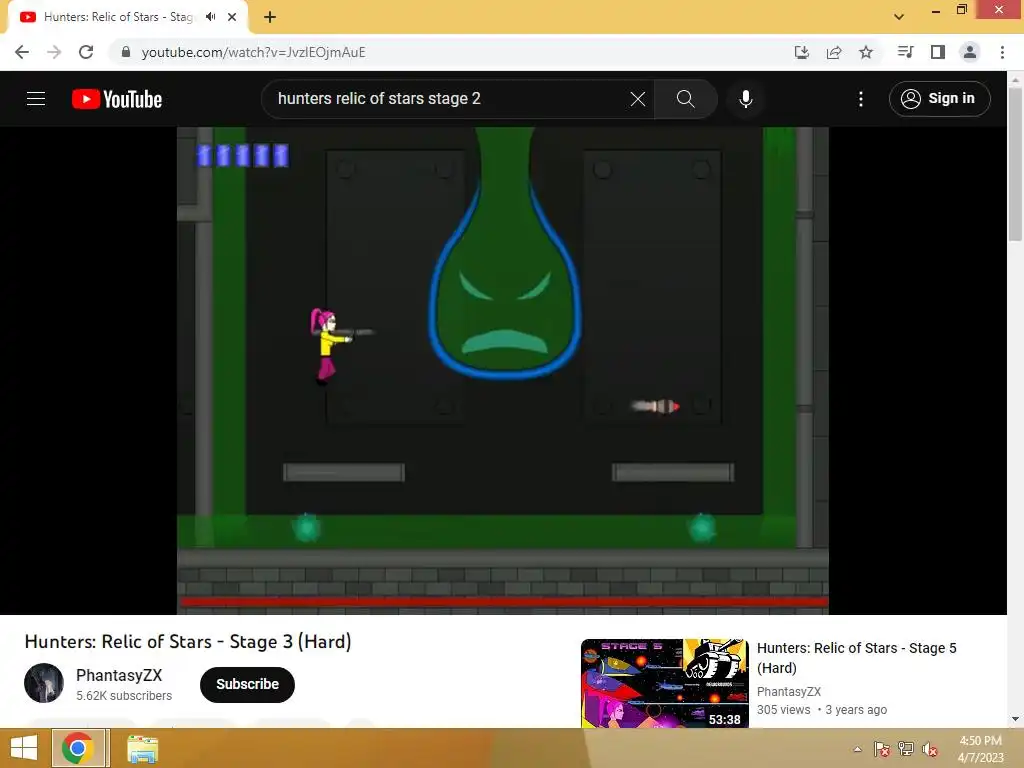
Task: Click the page vertical scrollbar thumb
Action: pos(1015,163)
